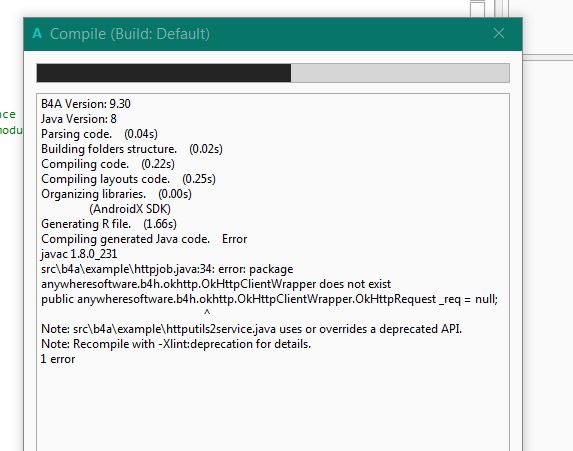
Task: Select the Java Version: 8 log line
Action: 79,119
